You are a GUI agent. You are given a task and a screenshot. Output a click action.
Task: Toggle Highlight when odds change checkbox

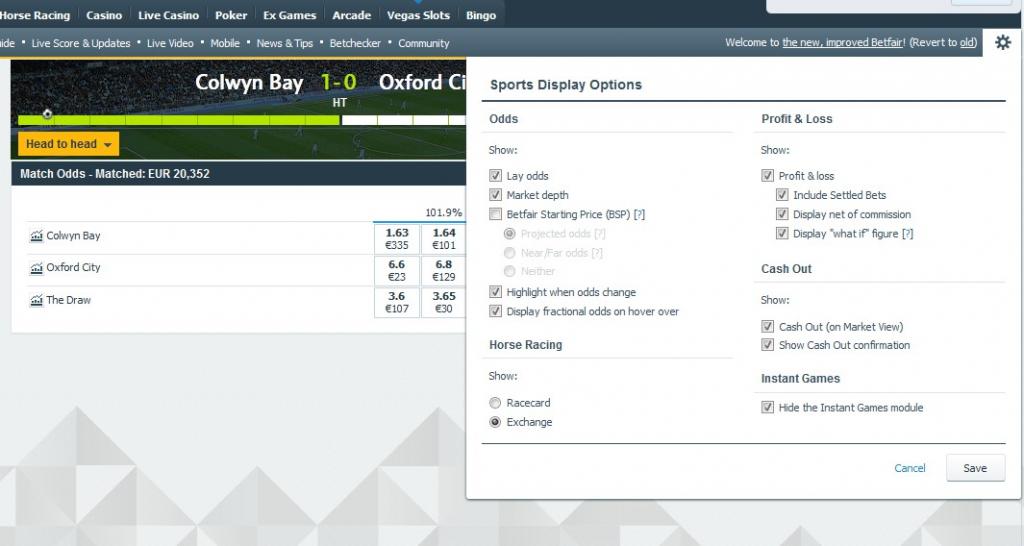495,292
